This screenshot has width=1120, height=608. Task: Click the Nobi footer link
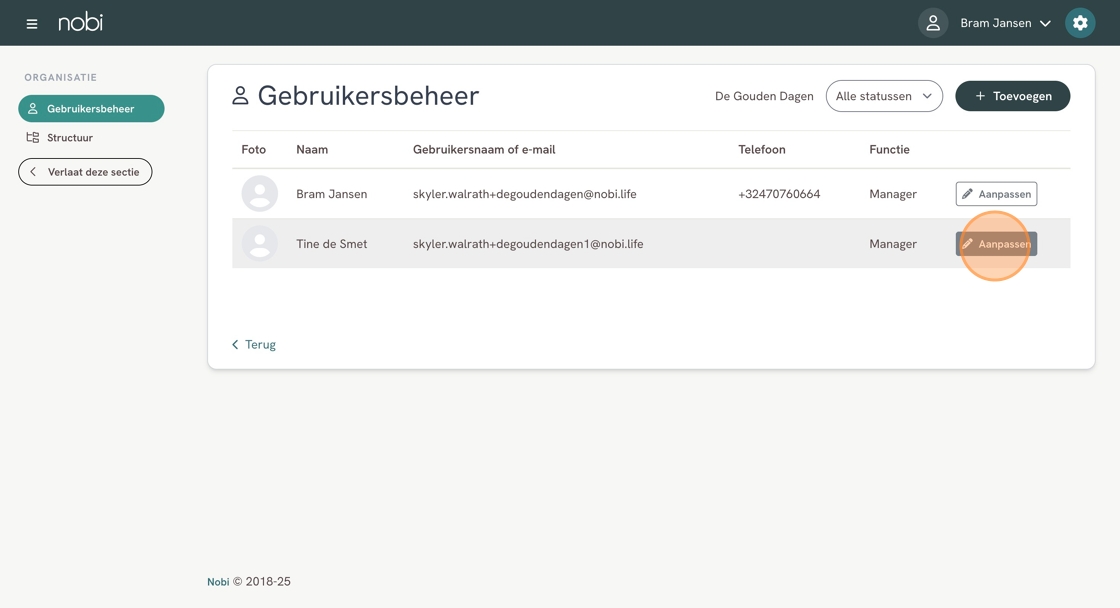[x=218, y=582]
